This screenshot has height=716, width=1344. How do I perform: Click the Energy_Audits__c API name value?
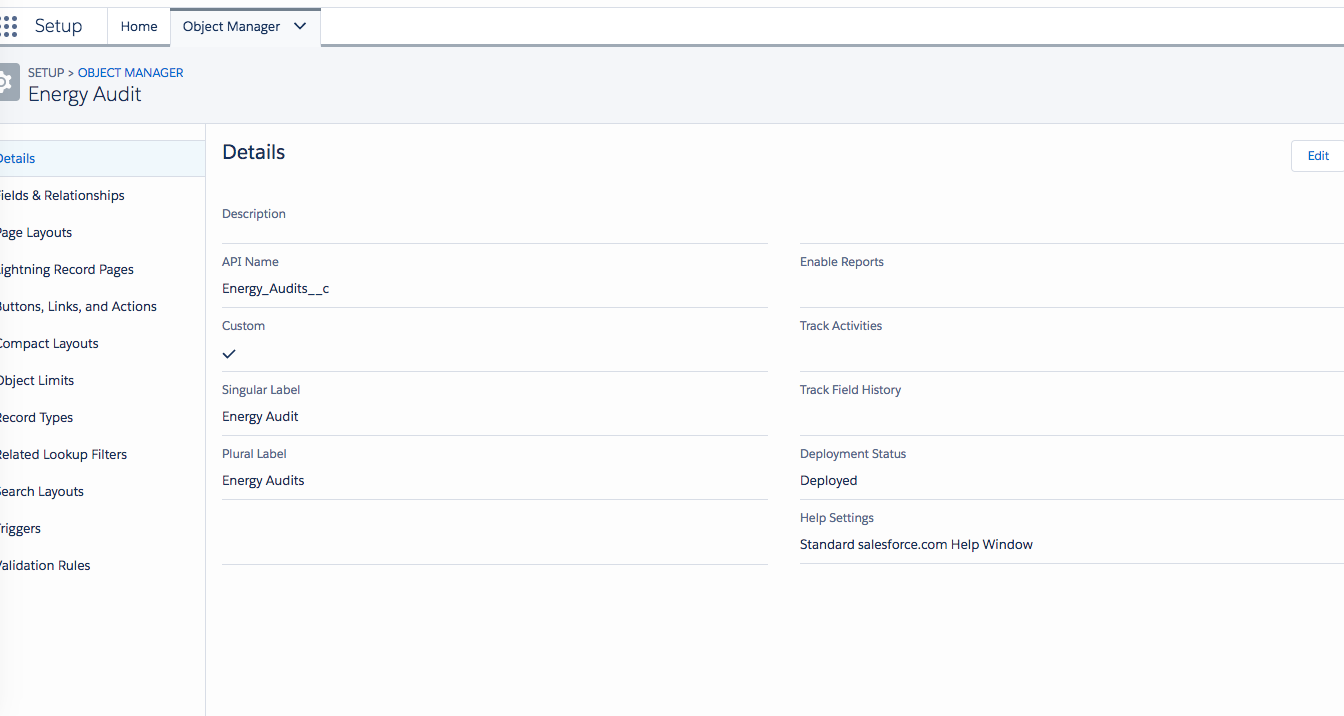[x=276, y=288]
